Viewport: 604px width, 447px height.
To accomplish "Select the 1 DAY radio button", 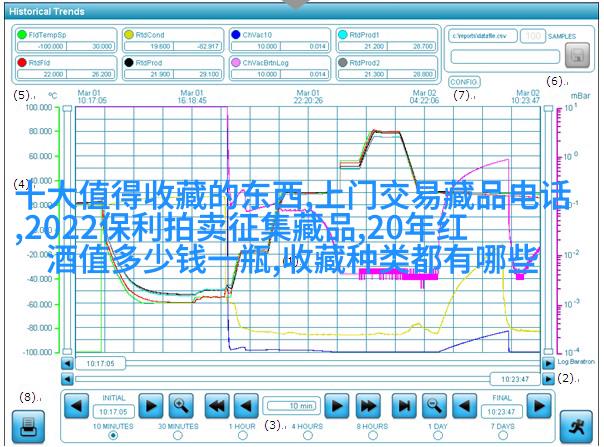I will click(438, 435).
